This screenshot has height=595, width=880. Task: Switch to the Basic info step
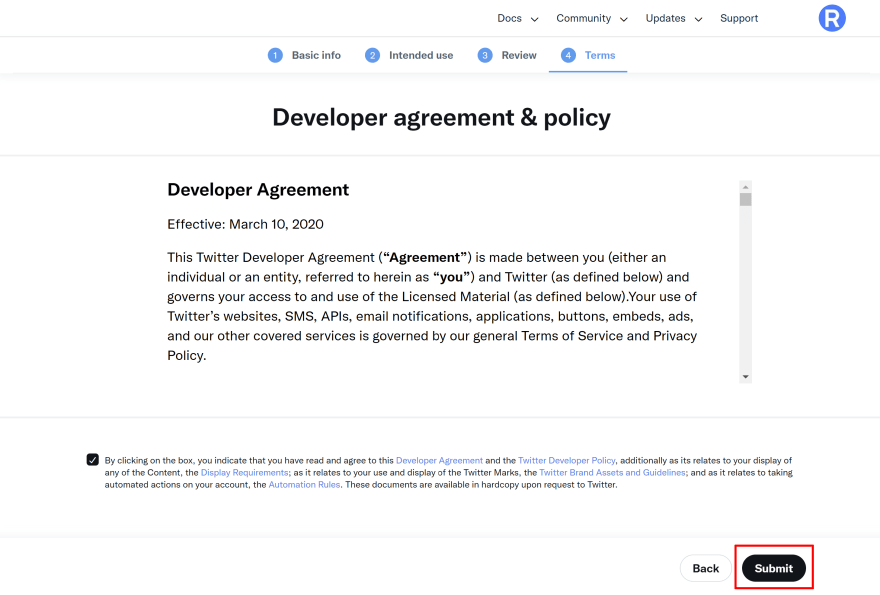(304, 56)
